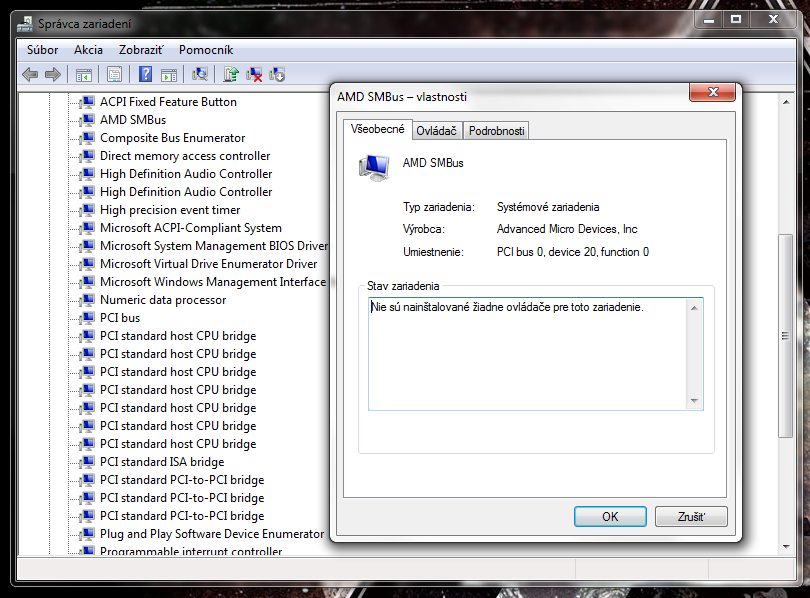Viewport: 810px width, 598px height.
Task: Select the Všeobecné tab
Action: (378, 129)
